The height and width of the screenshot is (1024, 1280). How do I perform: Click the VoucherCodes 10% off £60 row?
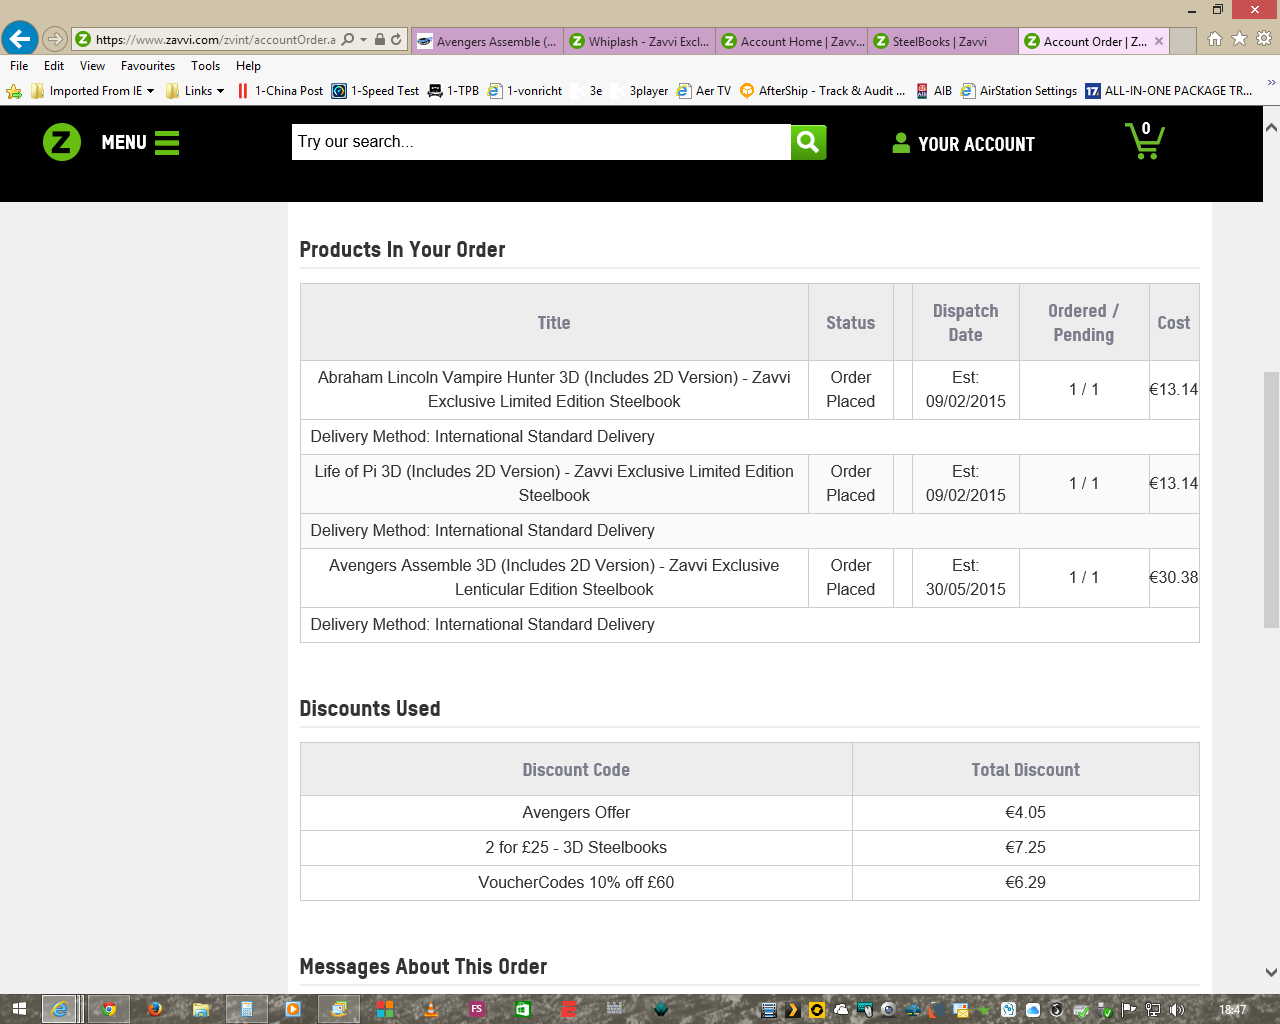(x=750, y=883)
